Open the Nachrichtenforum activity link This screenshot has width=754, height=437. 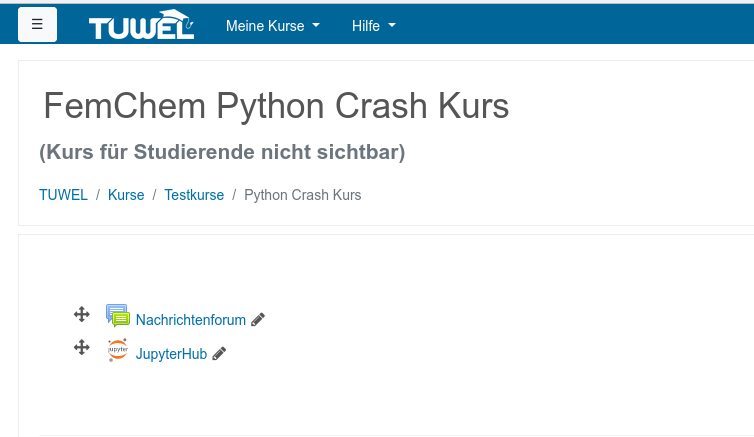(190, 320)
